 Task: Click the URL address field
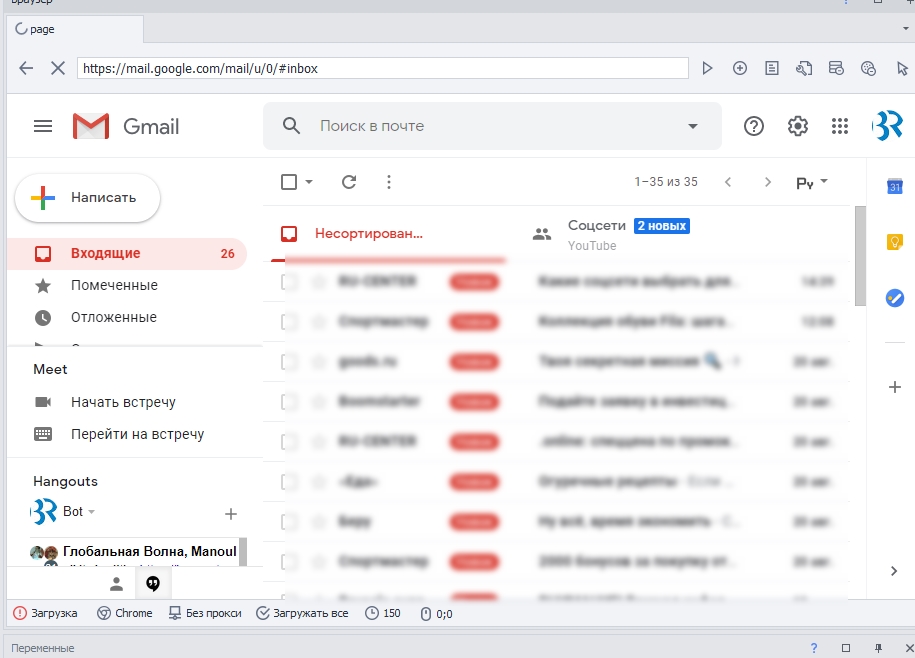tap(383, 68)
